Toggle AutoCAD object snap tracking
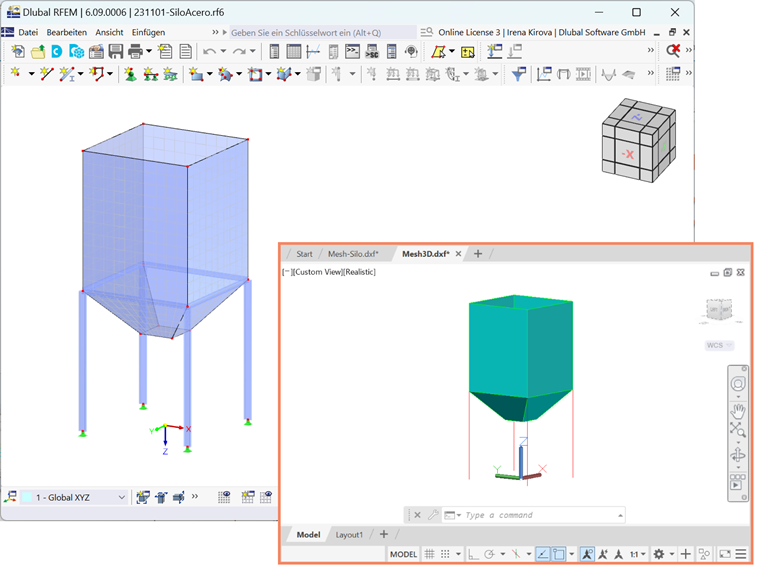This screenshot has width=760, height=570. coord(543,554)
